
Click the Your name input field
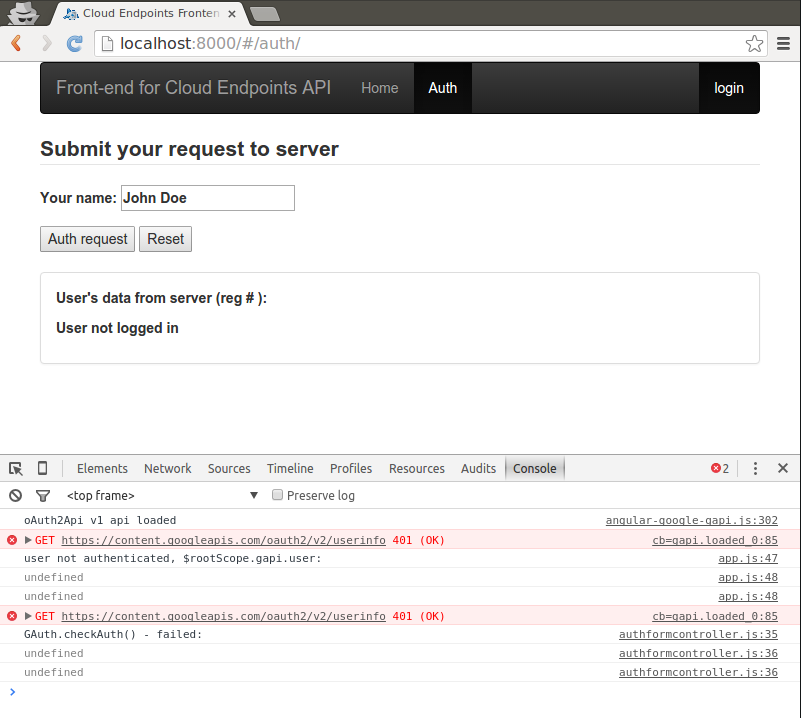[x=208, y=198]
